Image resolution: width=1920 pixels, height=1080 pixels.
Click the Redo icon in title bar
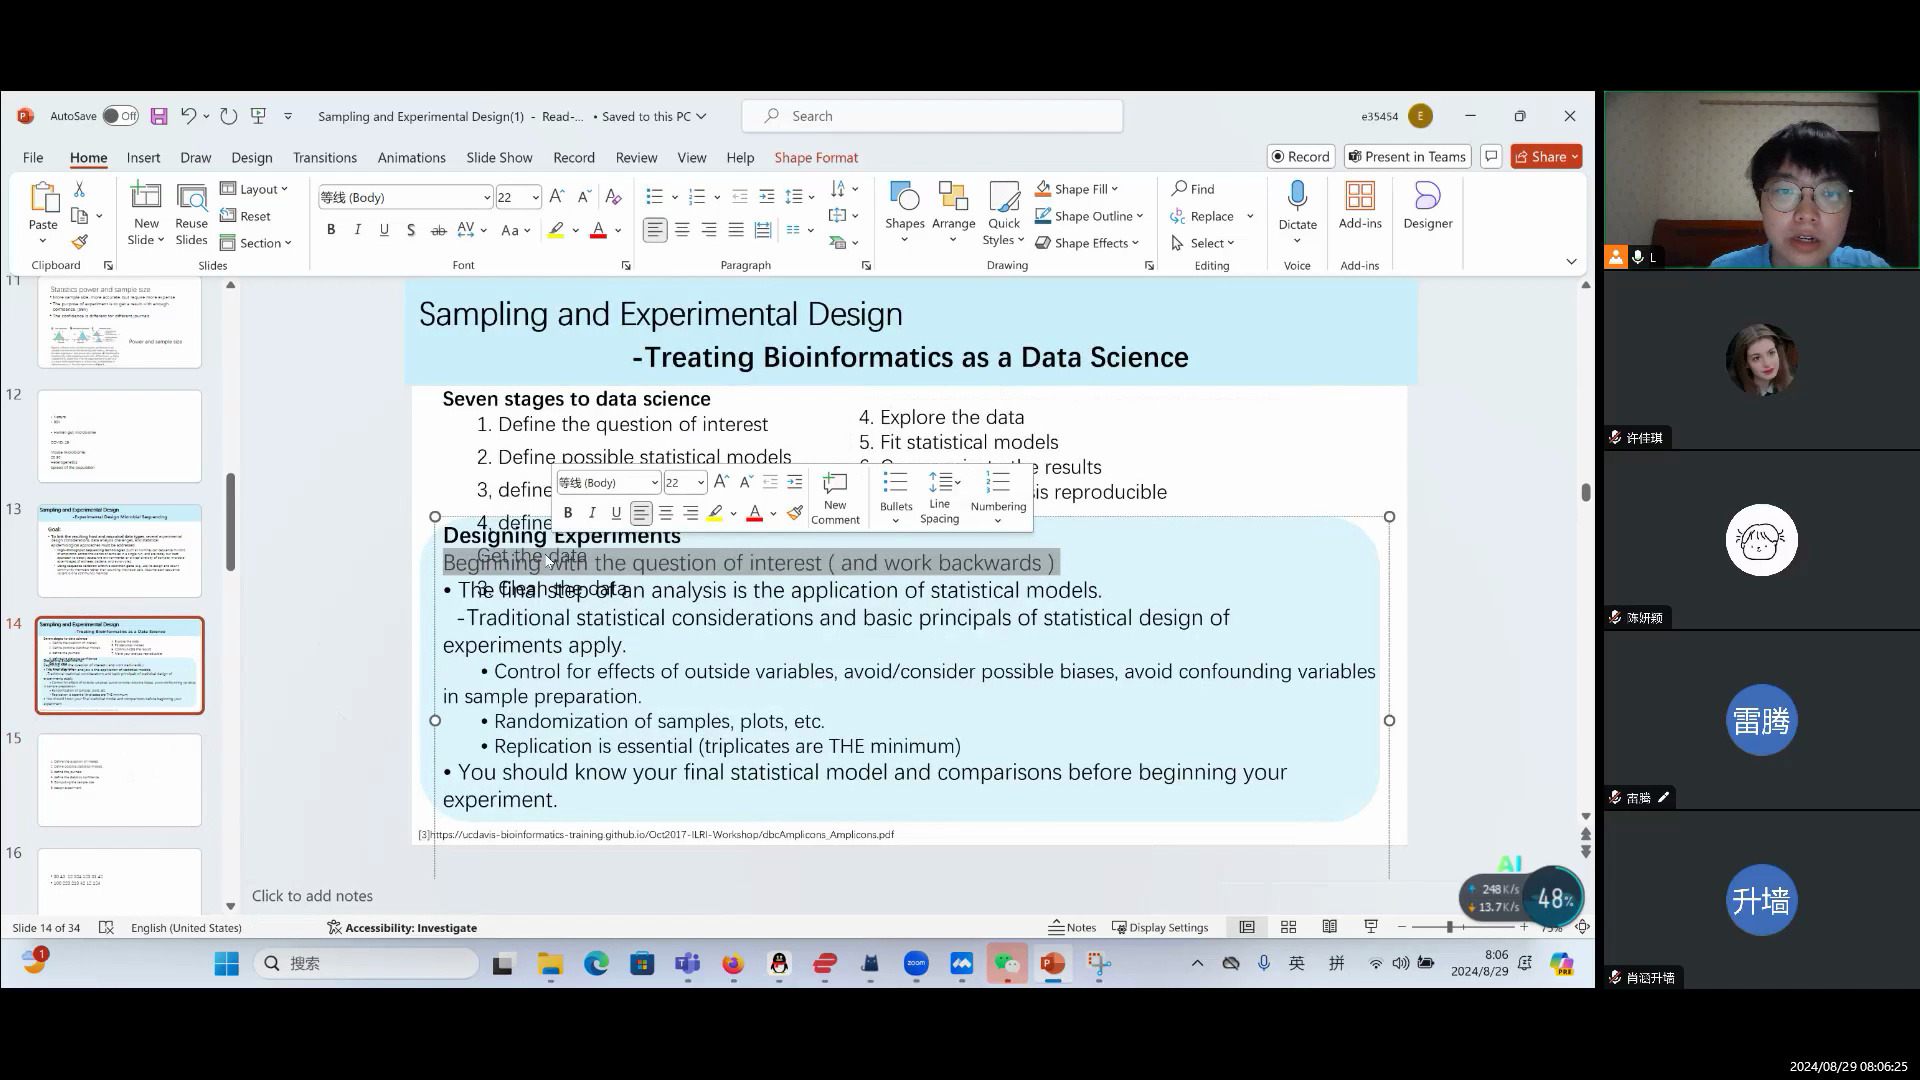point(228,116)
